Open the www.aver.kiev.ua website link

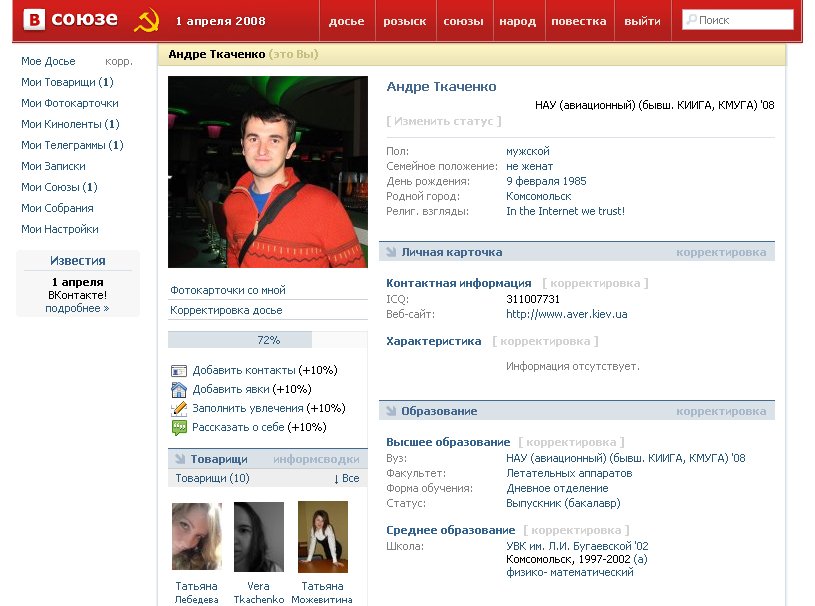(x=566, y=314)
